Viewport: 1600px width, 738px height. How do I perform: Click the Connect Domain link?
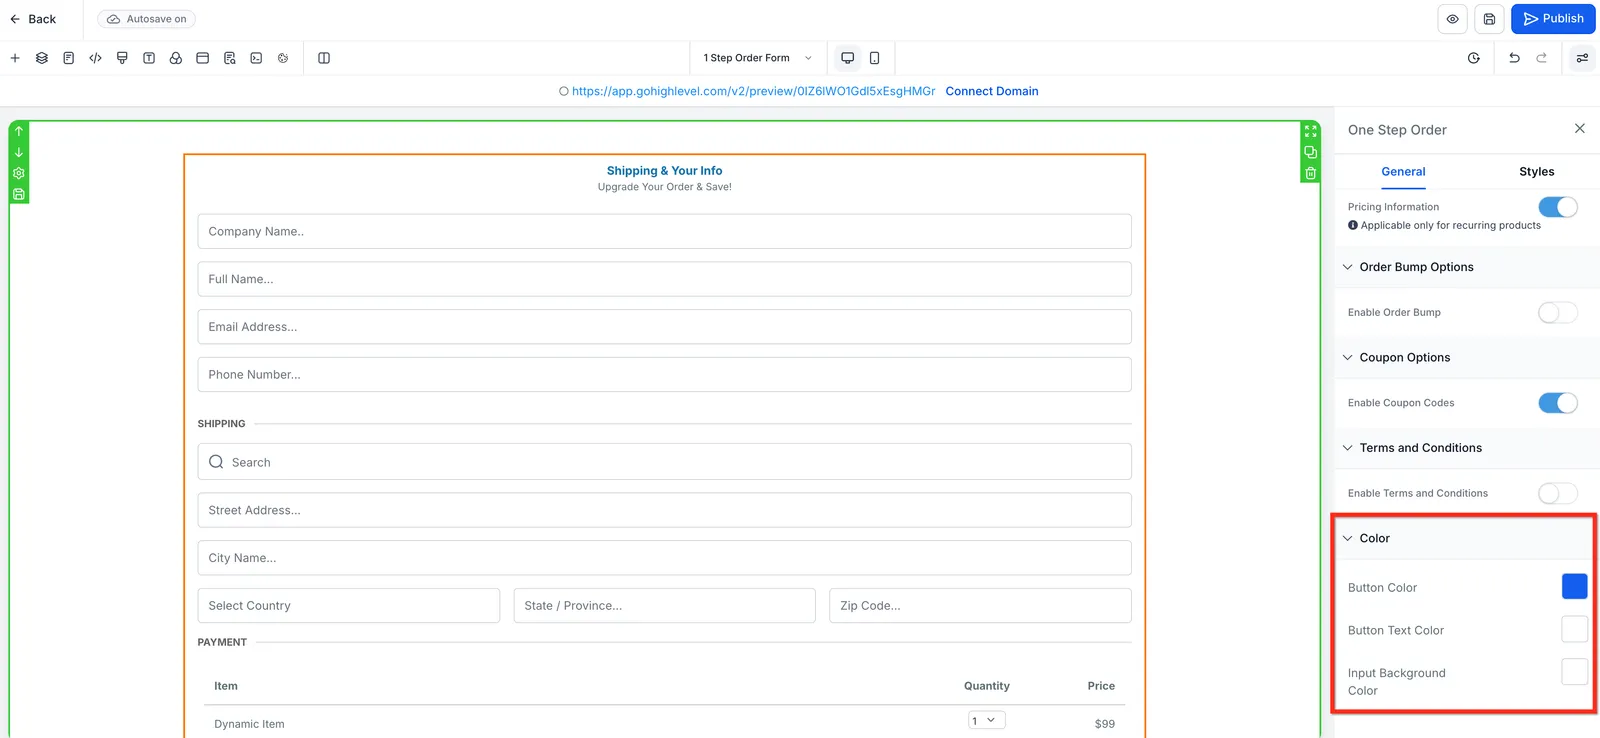coord(992,91)
